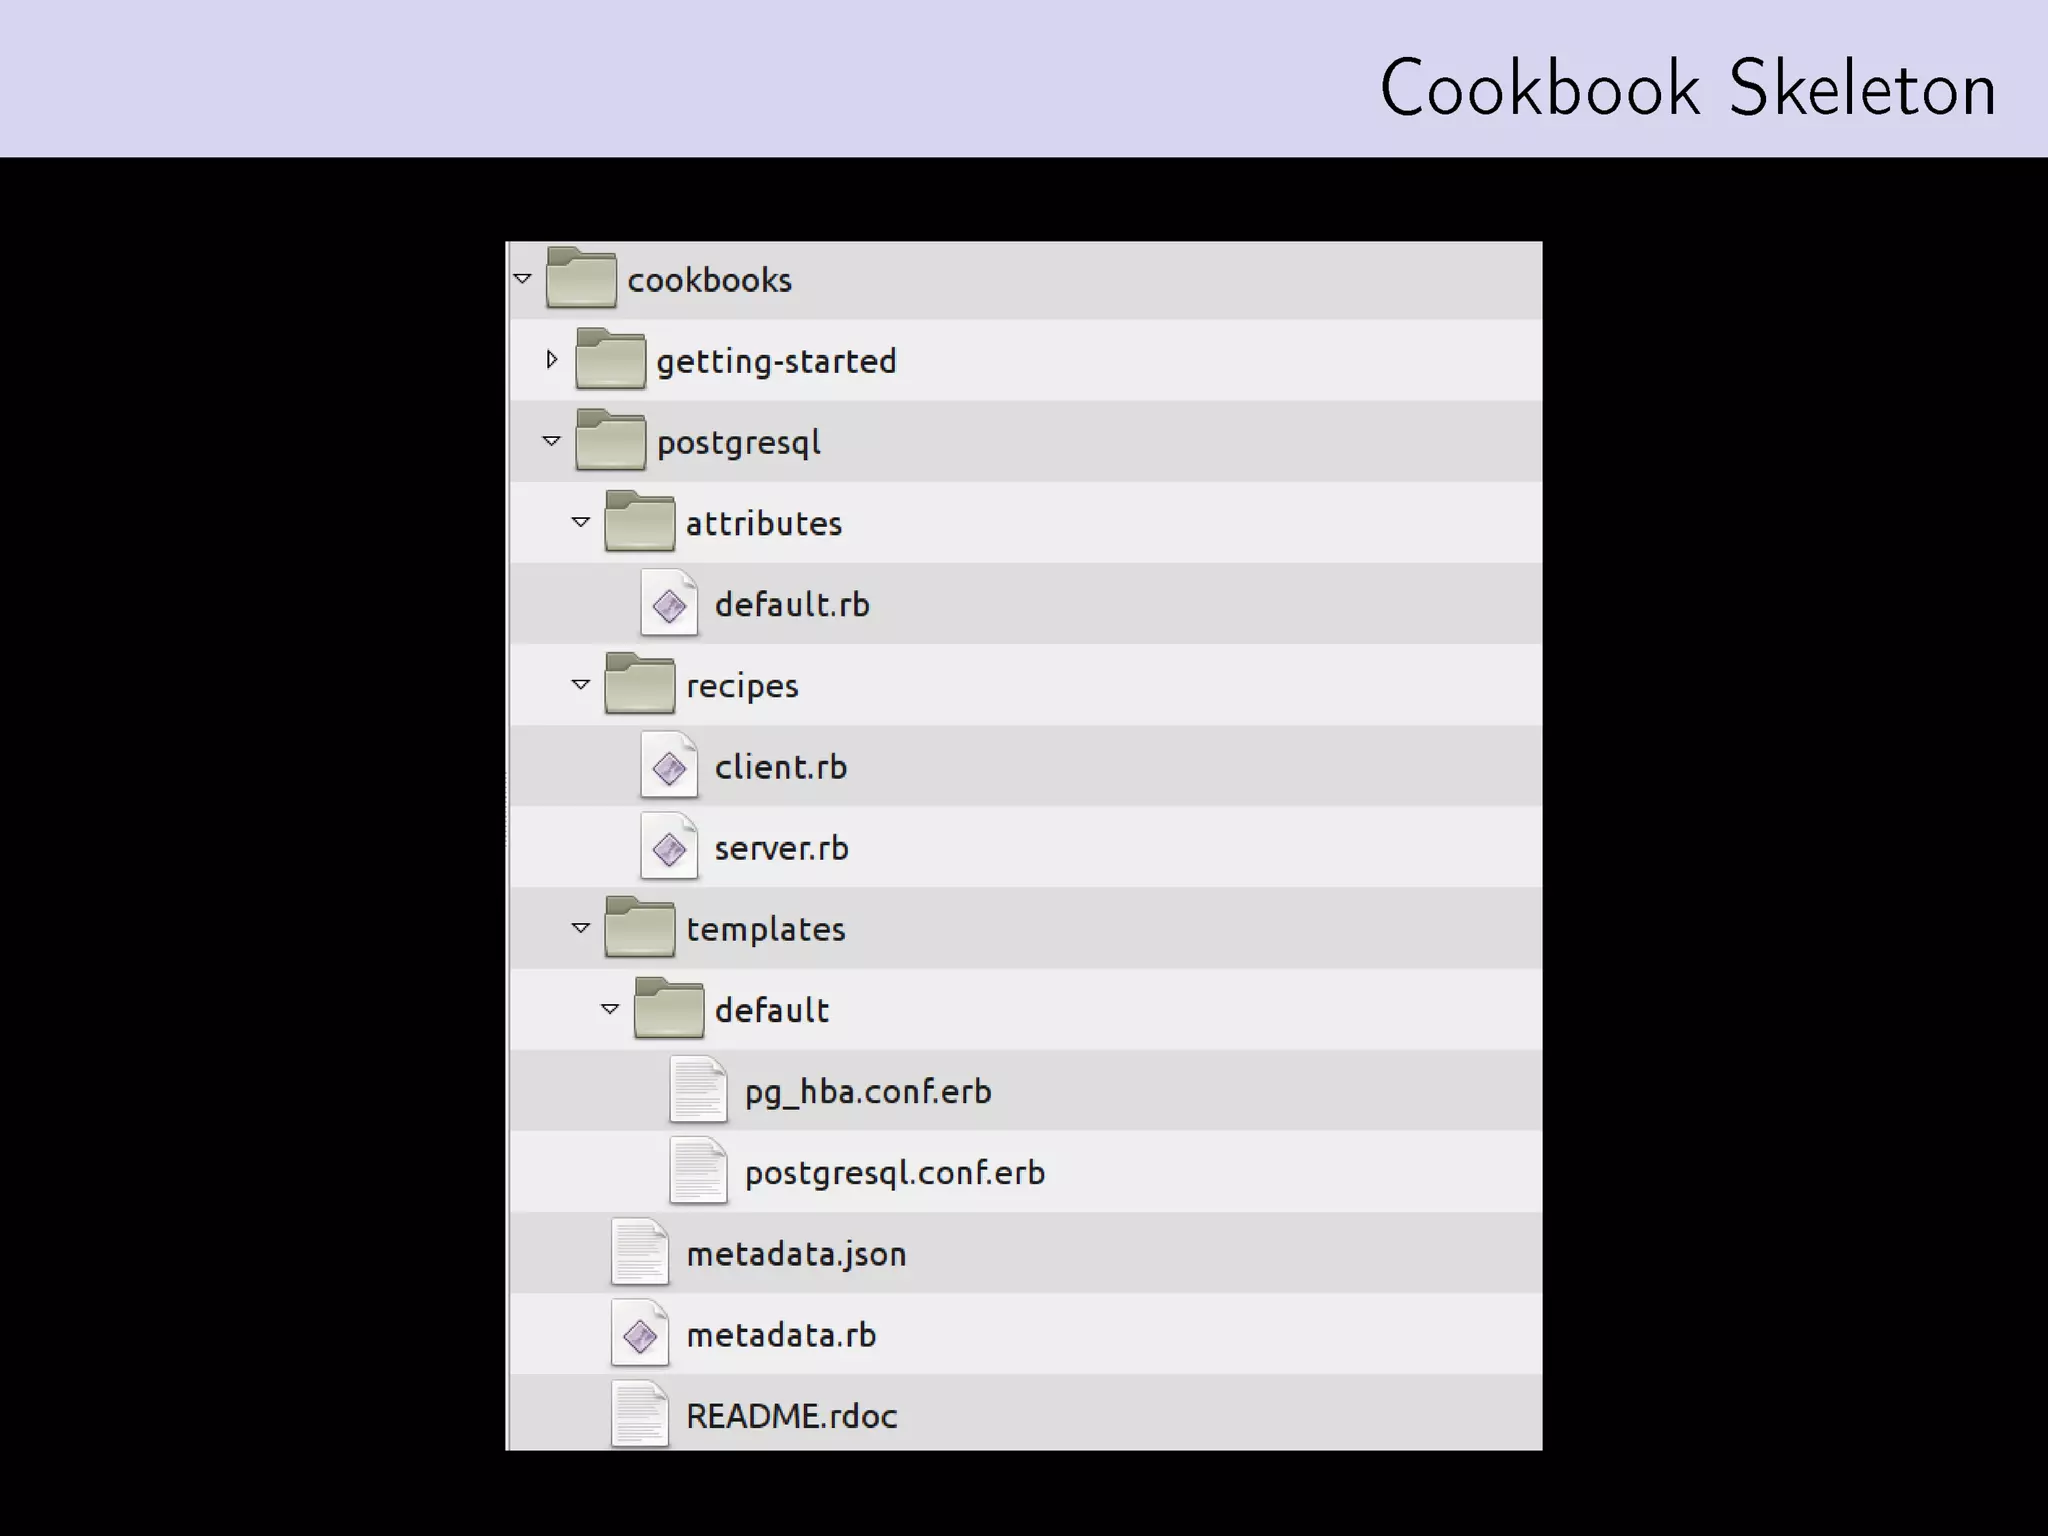Select the default.rb file name
This screenshot has width=2048, height=1536.
click(x=792, y=604)
